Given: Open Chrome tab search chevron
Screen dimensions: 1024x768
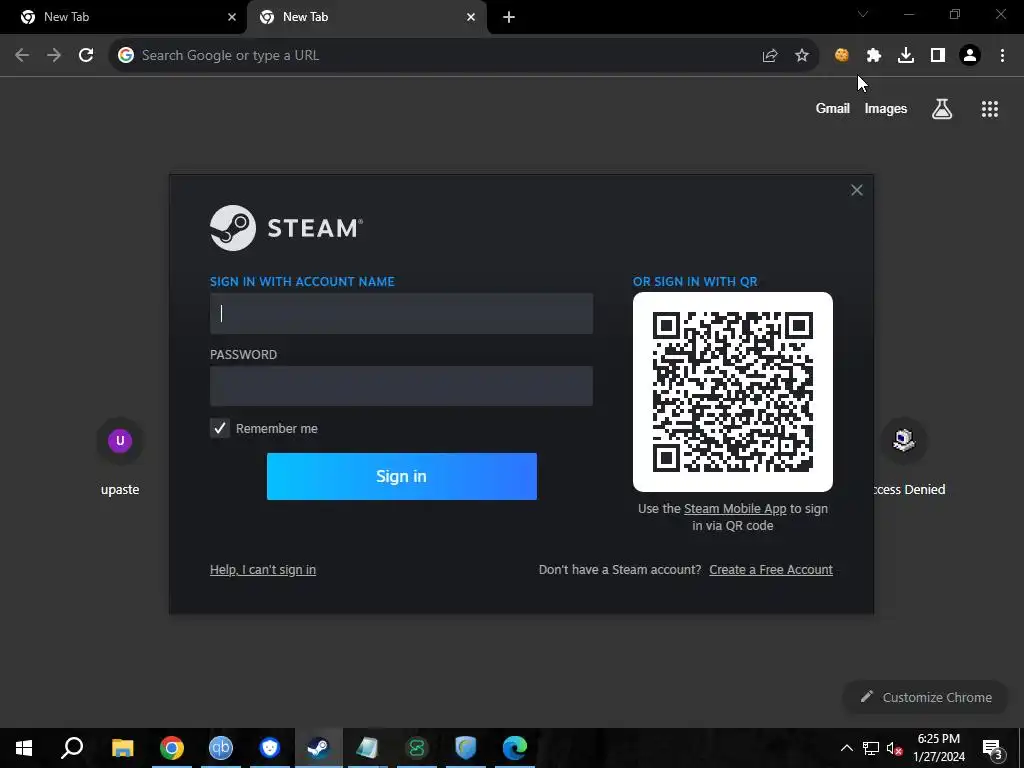Looking at the screenshot, I should (863, 14).
